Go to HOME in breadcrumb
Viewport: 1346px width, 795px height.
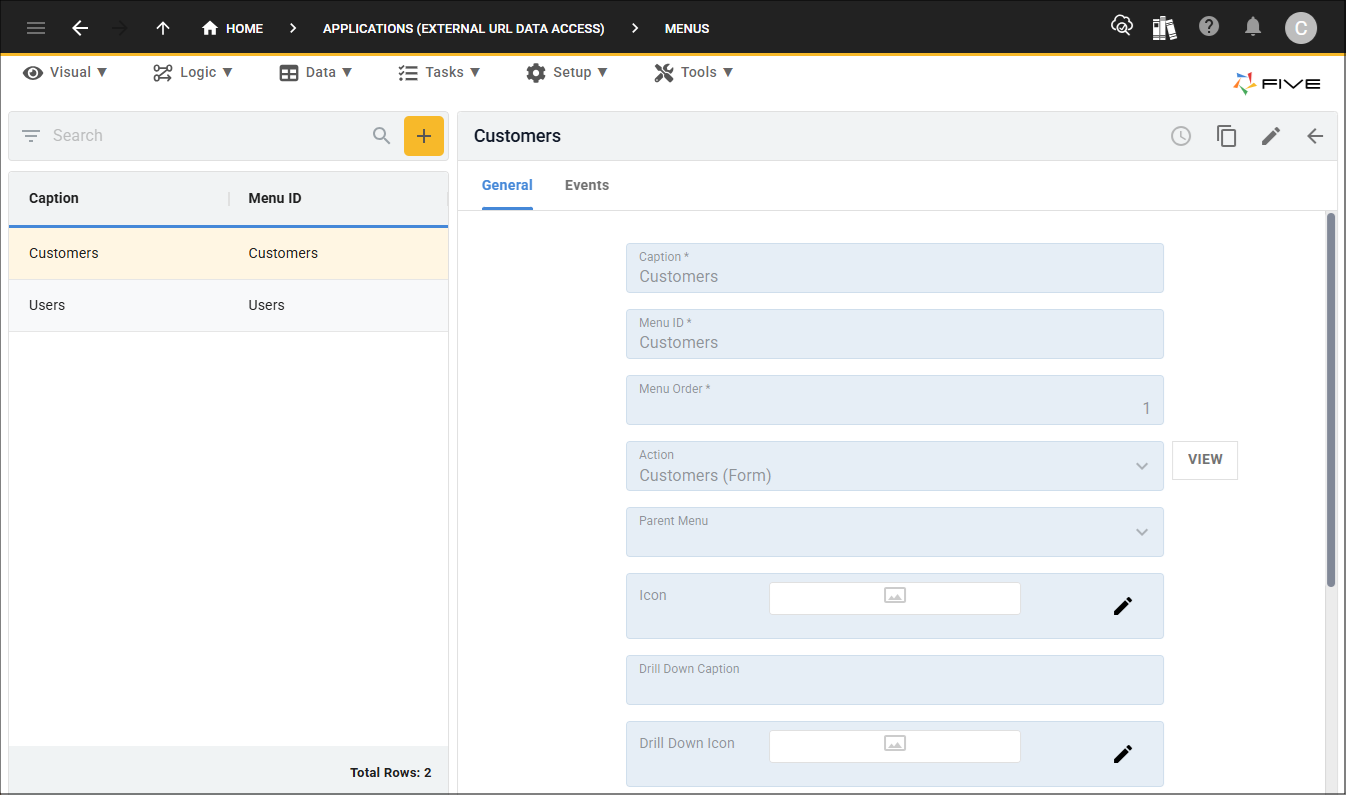pyautogui.click(x=233, y=28)
